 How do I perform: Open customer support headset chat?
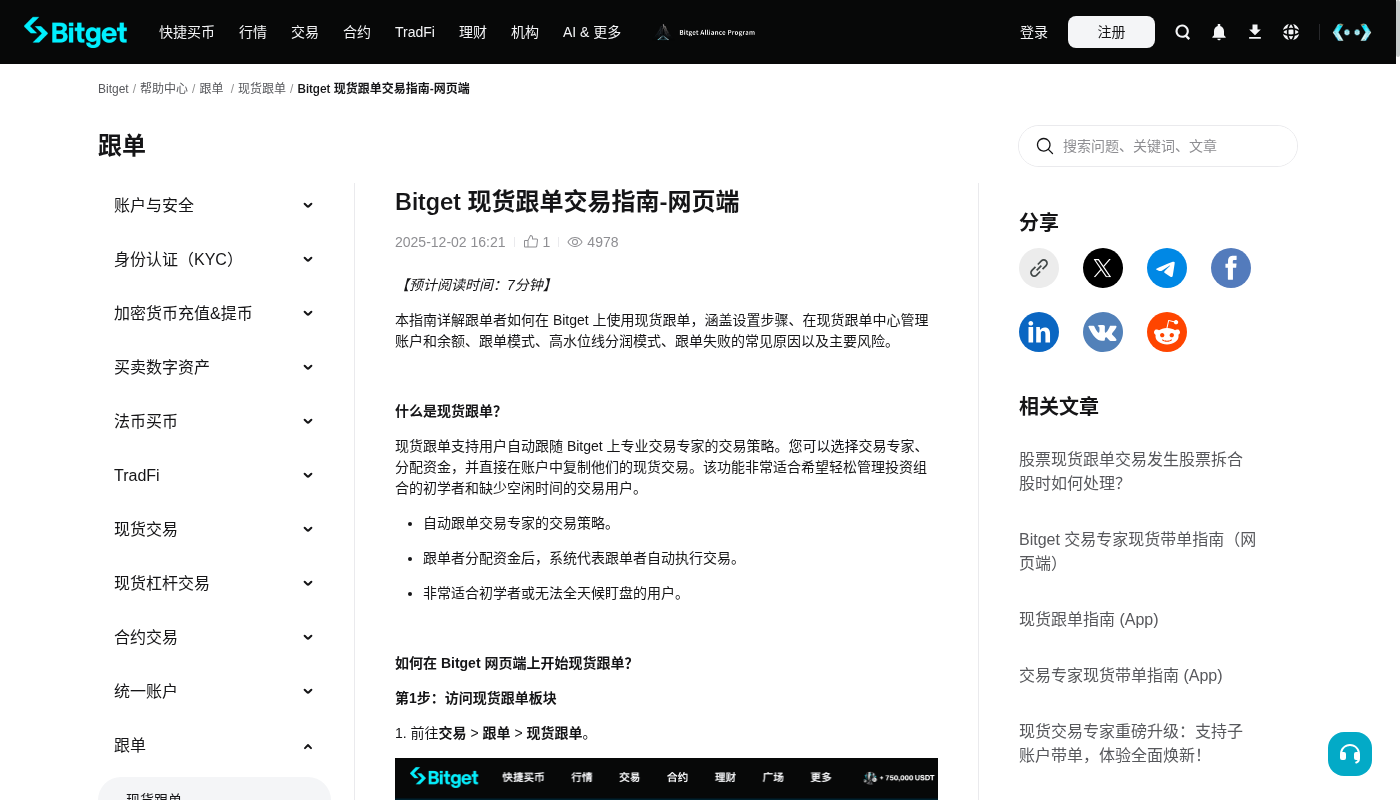pyautogui.click(x=1350, y=754)
